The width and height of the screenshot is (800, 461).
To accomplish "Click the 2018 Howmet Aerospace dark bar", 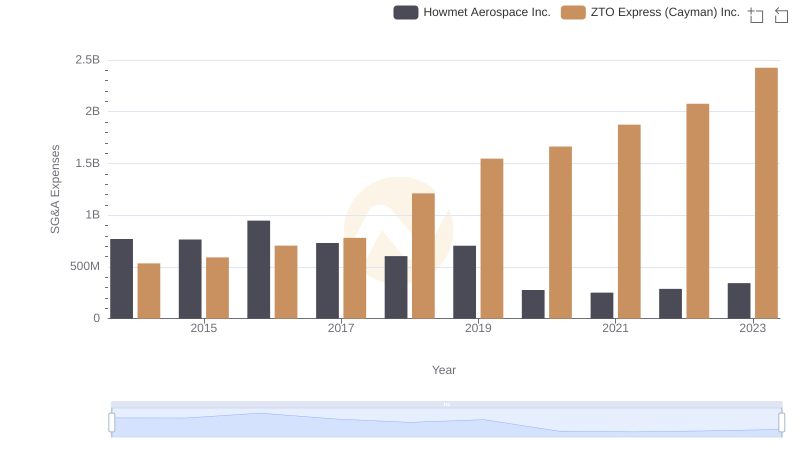I will tap(396, 287).
